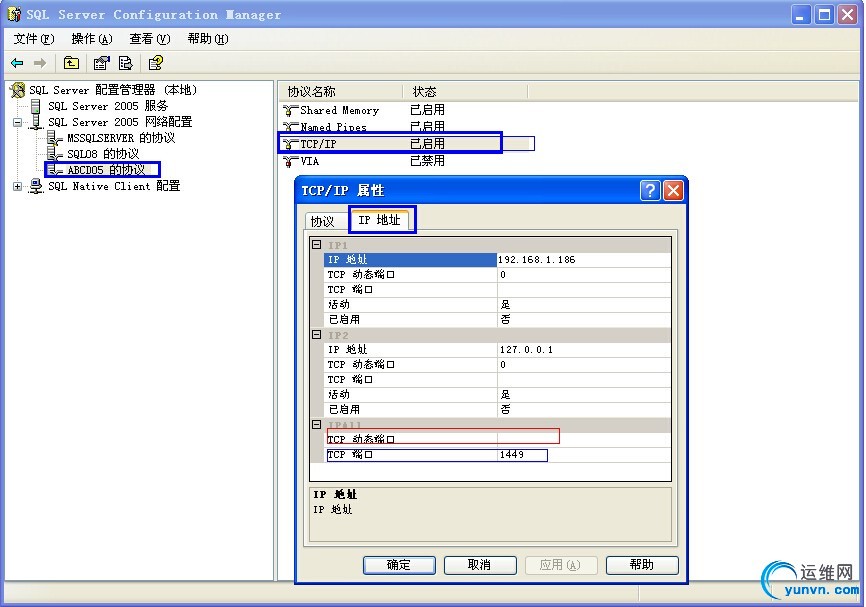Image resolution: width=866 pixels, height=607 pixels.
Task: Click the SQL Server 配置管理器 root icon
Action: (18, 89)
